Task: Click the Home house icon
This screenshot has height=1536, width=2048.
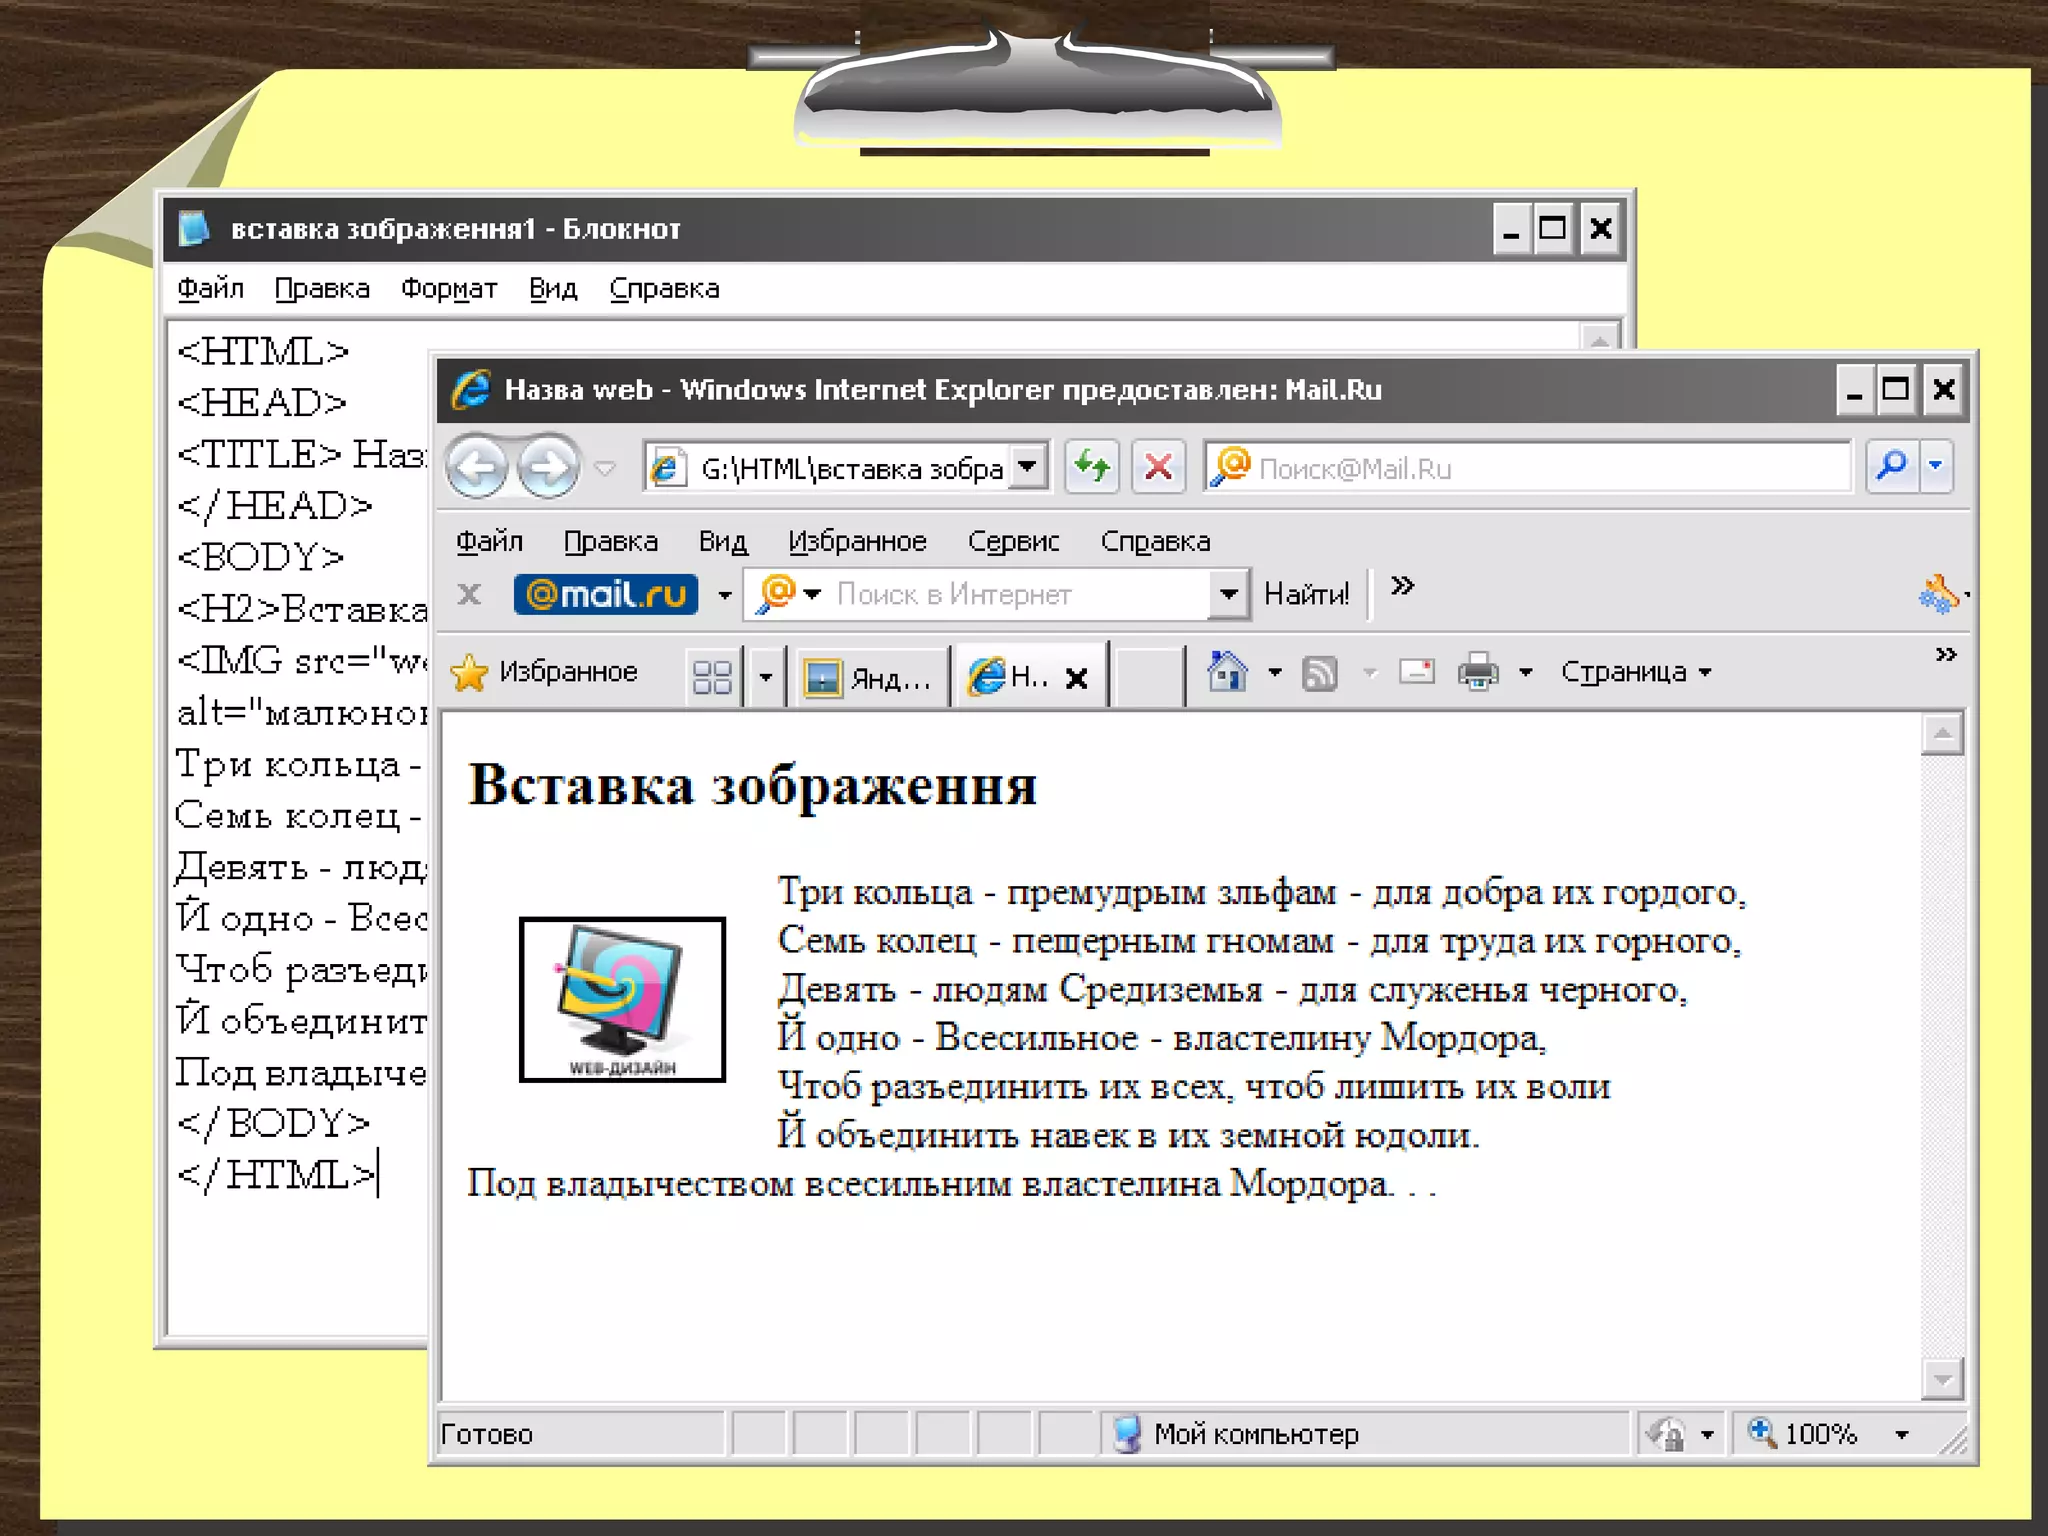Action: click(x=1227, y=672)
